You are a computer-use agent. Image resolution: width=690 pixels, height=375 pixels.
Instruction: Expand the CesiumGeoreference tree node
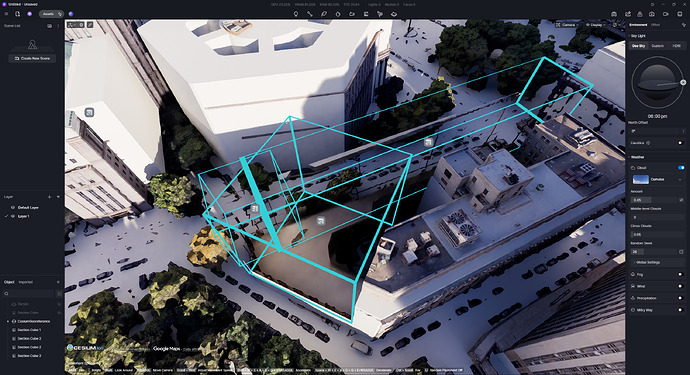coord(7,321)
